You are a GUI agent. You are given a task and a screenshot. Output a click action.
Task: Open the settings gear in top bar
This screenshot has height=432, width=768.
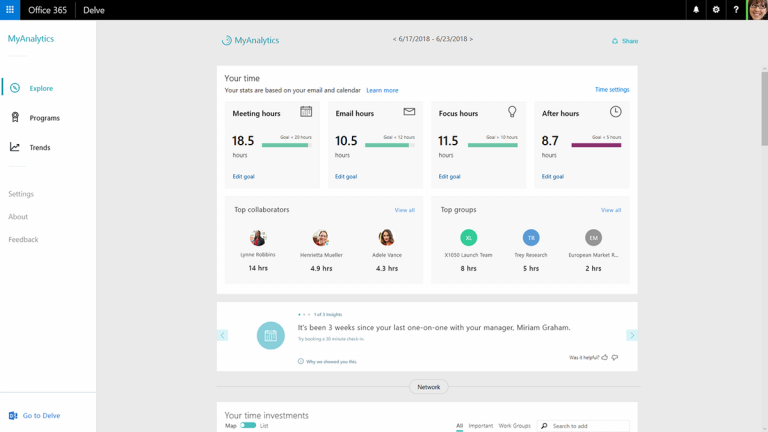(x=716, y=10)
